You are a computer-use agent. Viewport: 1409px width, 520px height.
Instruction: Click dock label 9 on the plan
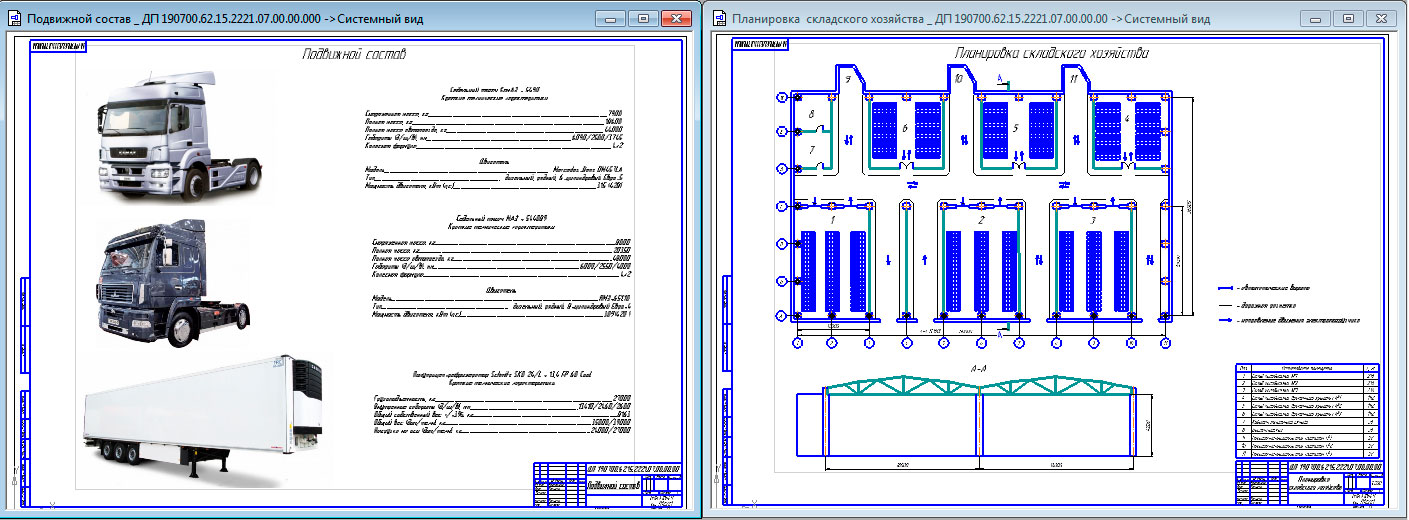pyautogui.click(x=846, y=78)
